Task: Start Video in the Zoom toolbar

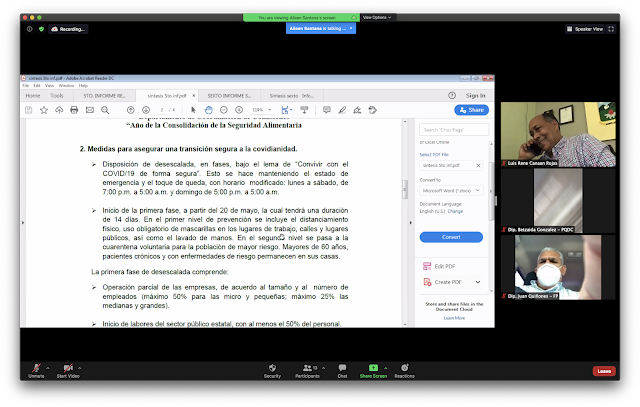Action: pyautogui.click(x=68, y=370)
